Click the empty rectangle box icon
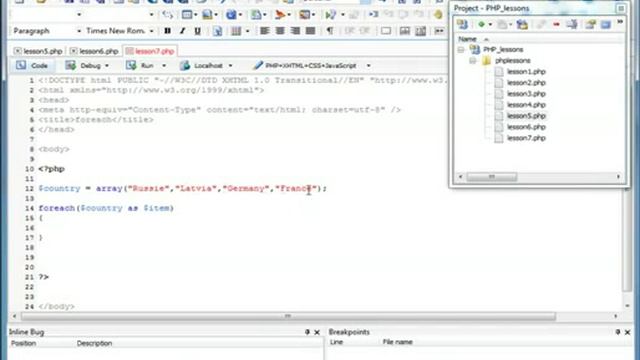The image size is (640, 360). 386,31
